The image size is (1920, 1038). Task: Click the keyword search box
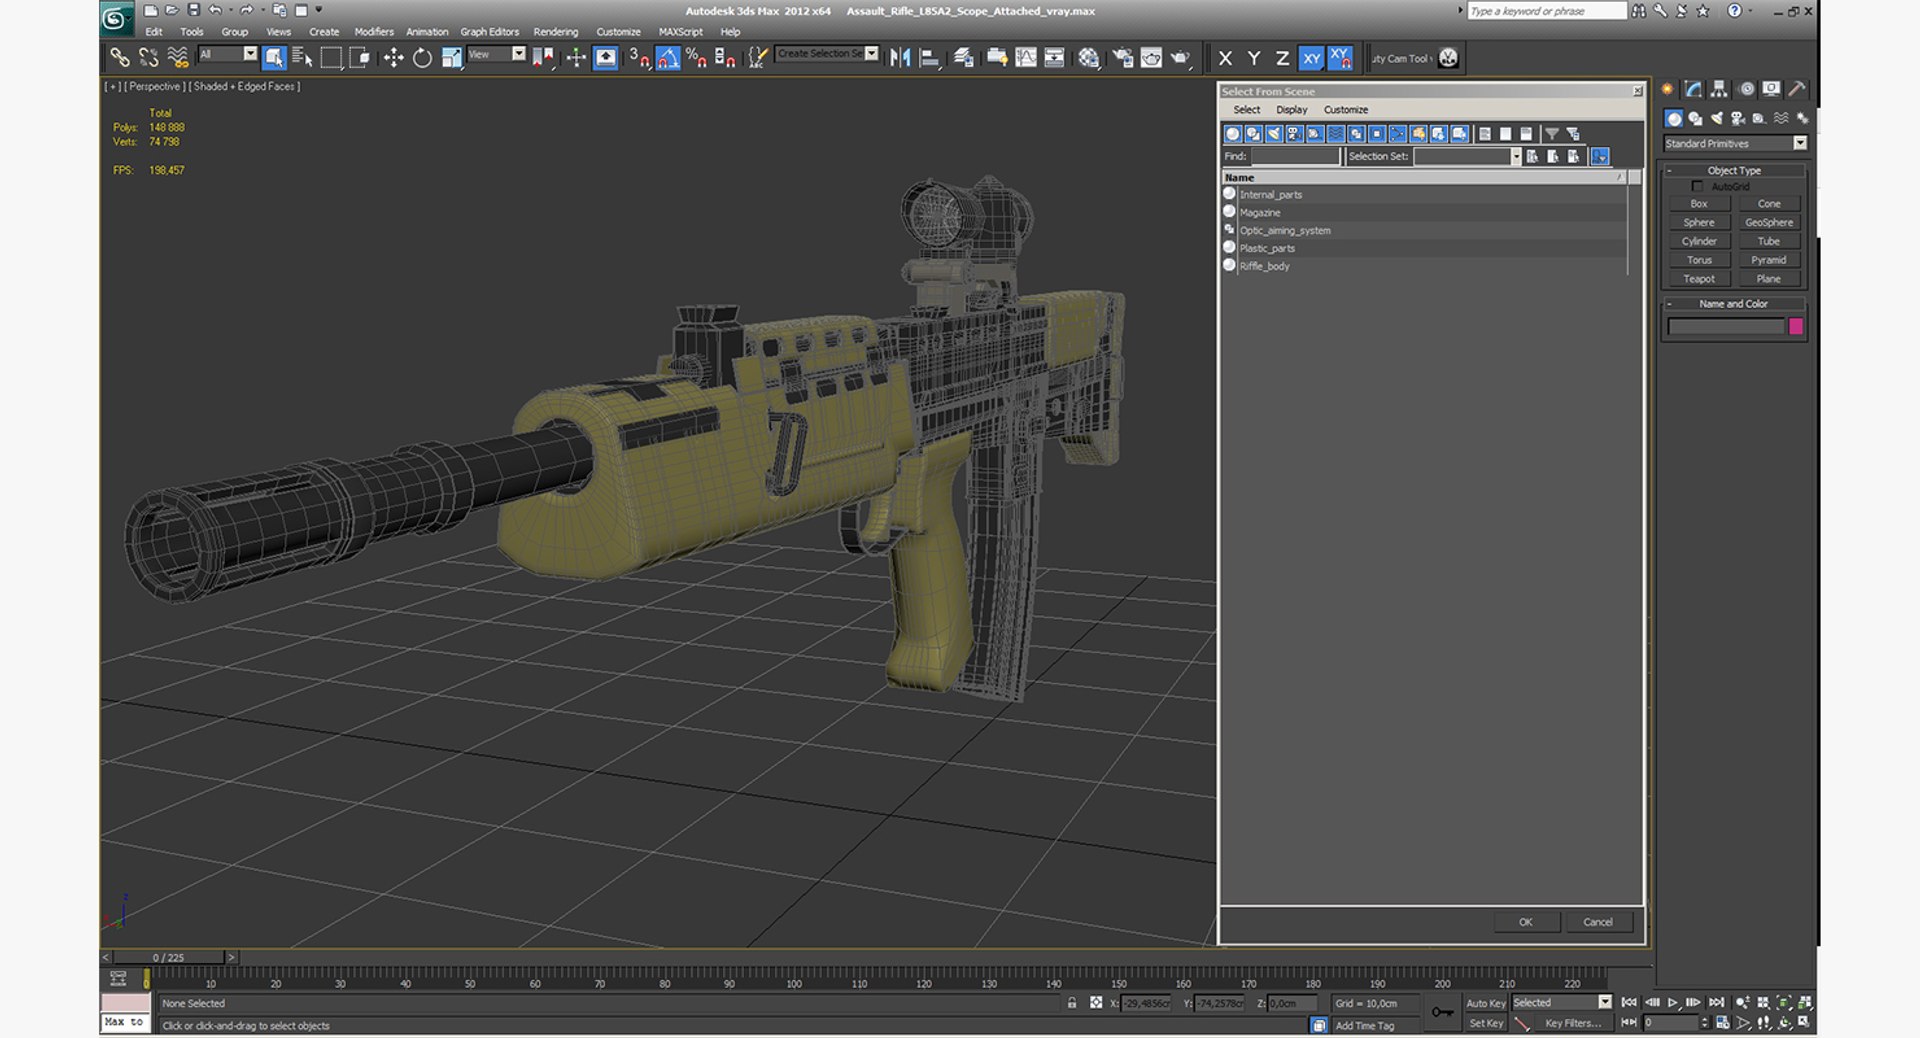click(1546, 11)
